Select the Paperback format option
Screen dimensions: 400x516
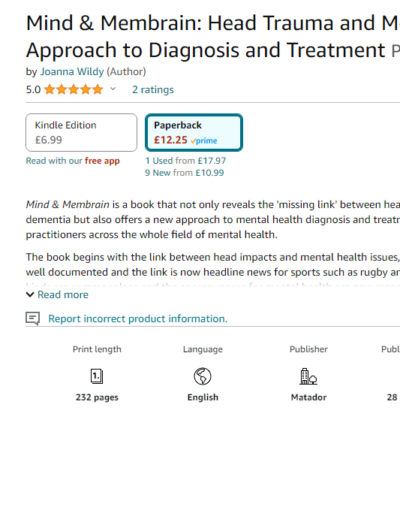(194, 133)
